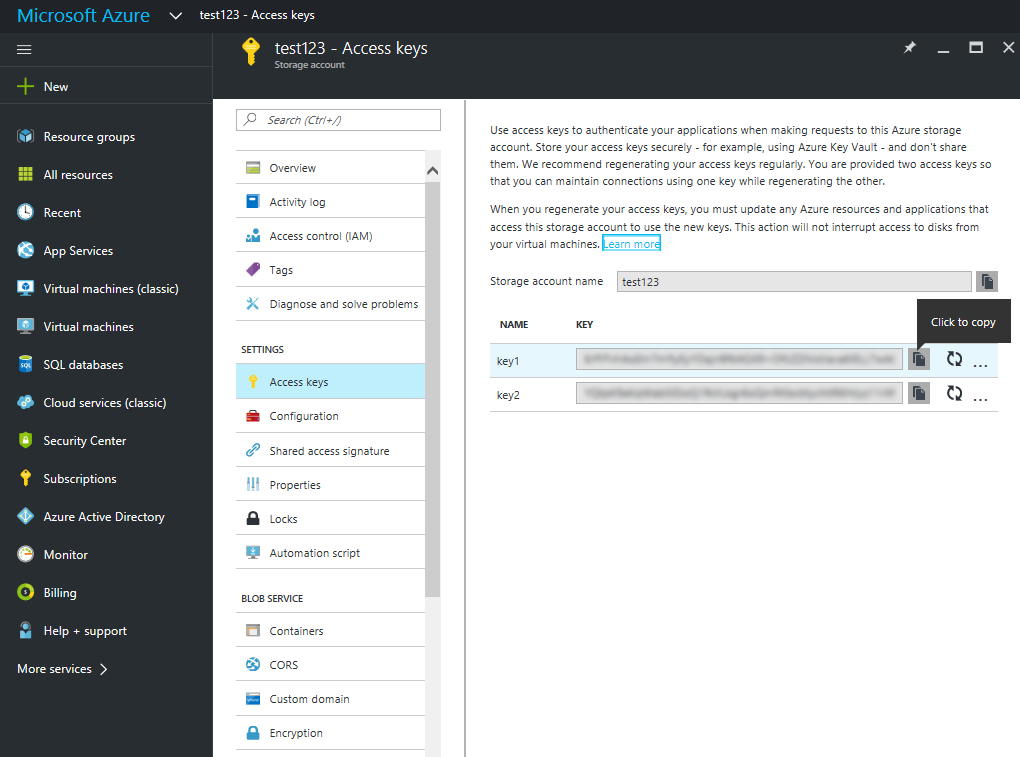Regenerate key1 with the refresh icon
1020x757 pixels.
(954, 359)
